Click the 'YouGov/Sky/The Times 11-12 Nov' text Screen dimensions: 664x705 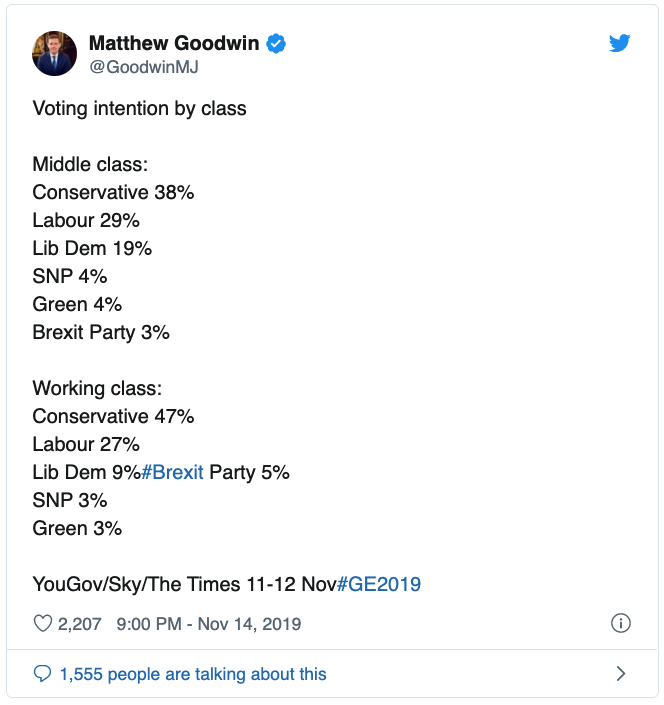coord(184,584)
